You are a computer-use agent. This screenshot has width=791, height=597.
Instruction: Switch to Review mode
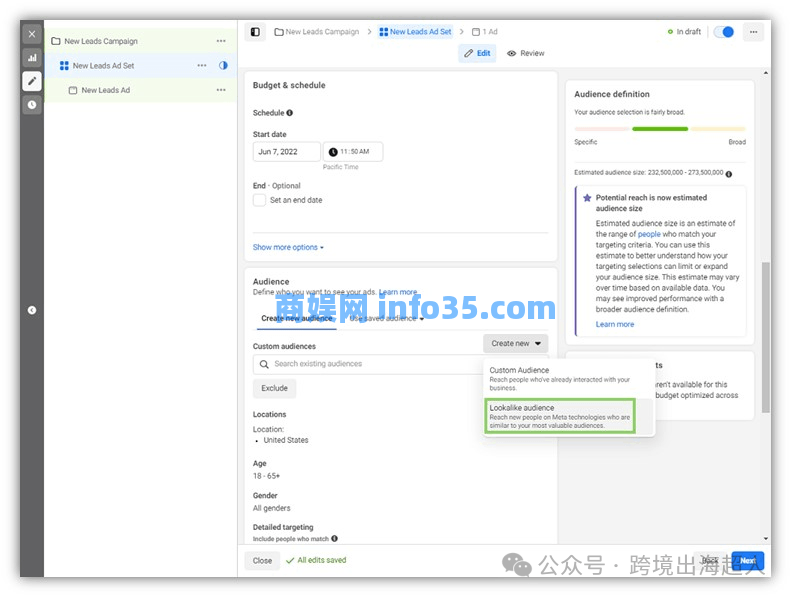pos(526,53)
